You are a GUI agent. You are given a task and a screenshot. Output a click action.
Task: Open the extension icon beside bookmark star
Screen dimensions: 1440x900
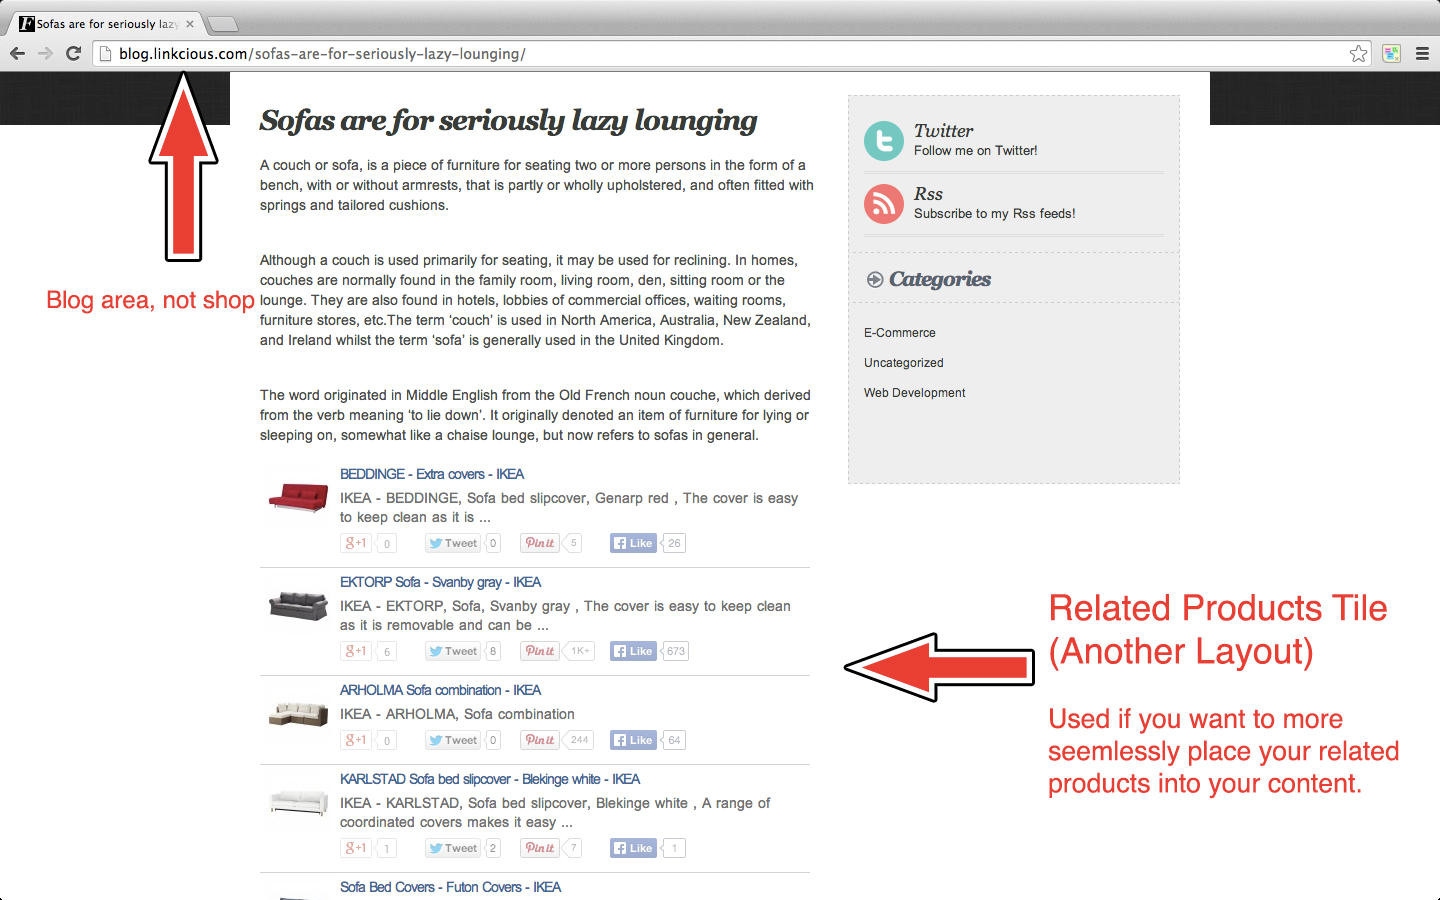pyautogui.click(x=1391, y=54)
